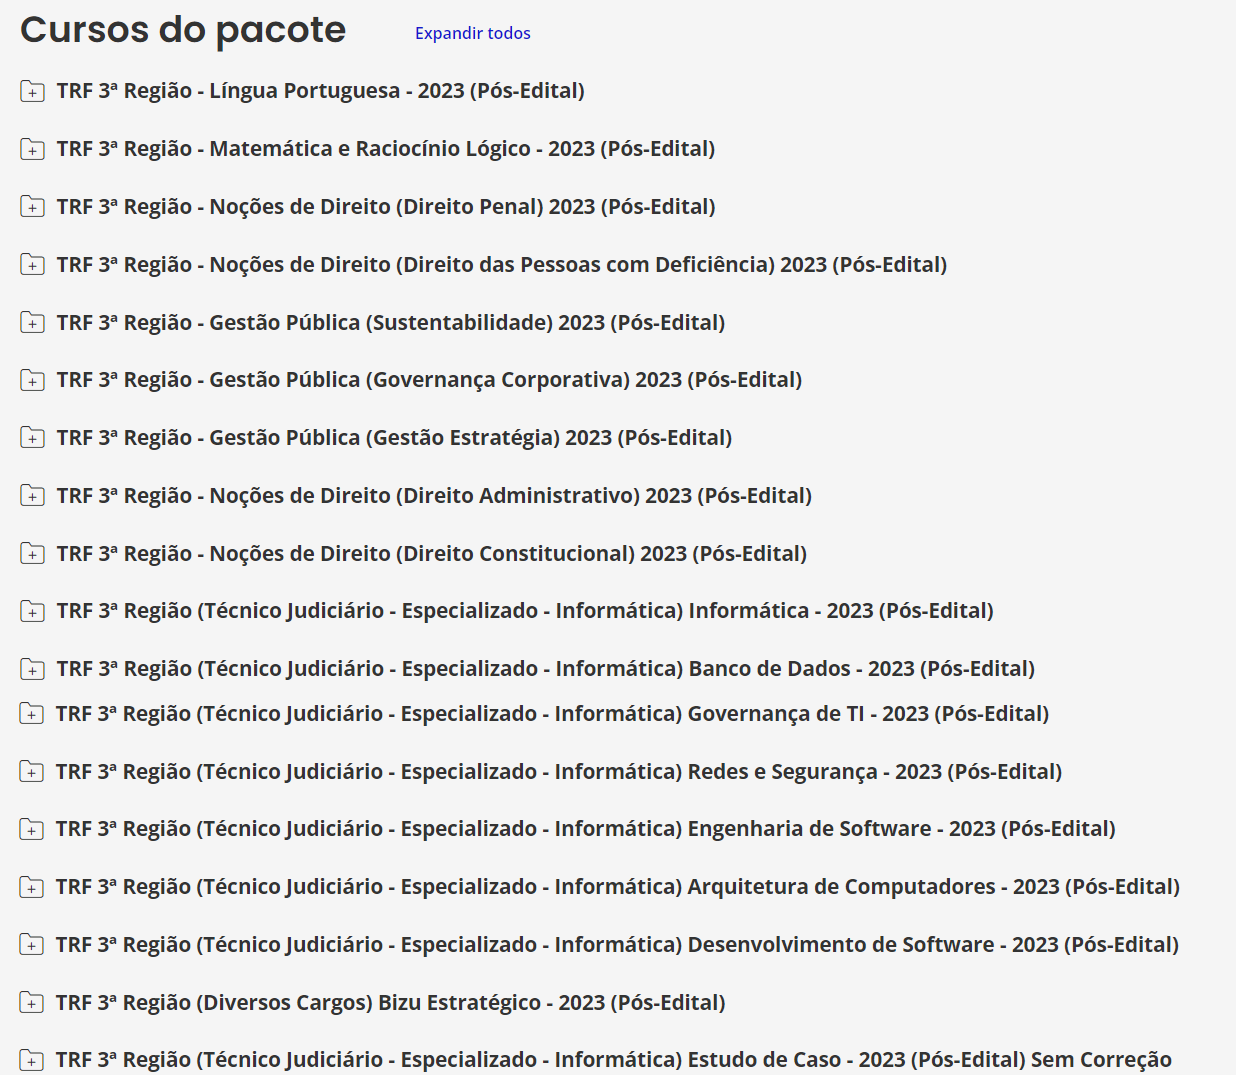The height and width of the screenshot is (1075, 1236).
Task: Click folder icon beside Governança Corporativa course
Action: 32,381
